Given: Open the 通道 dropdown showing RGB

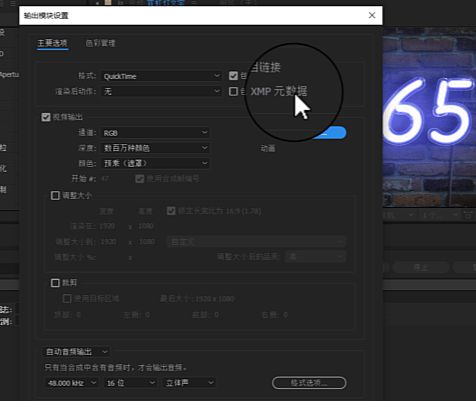Looking at the screenshot, I should point(155,133).
